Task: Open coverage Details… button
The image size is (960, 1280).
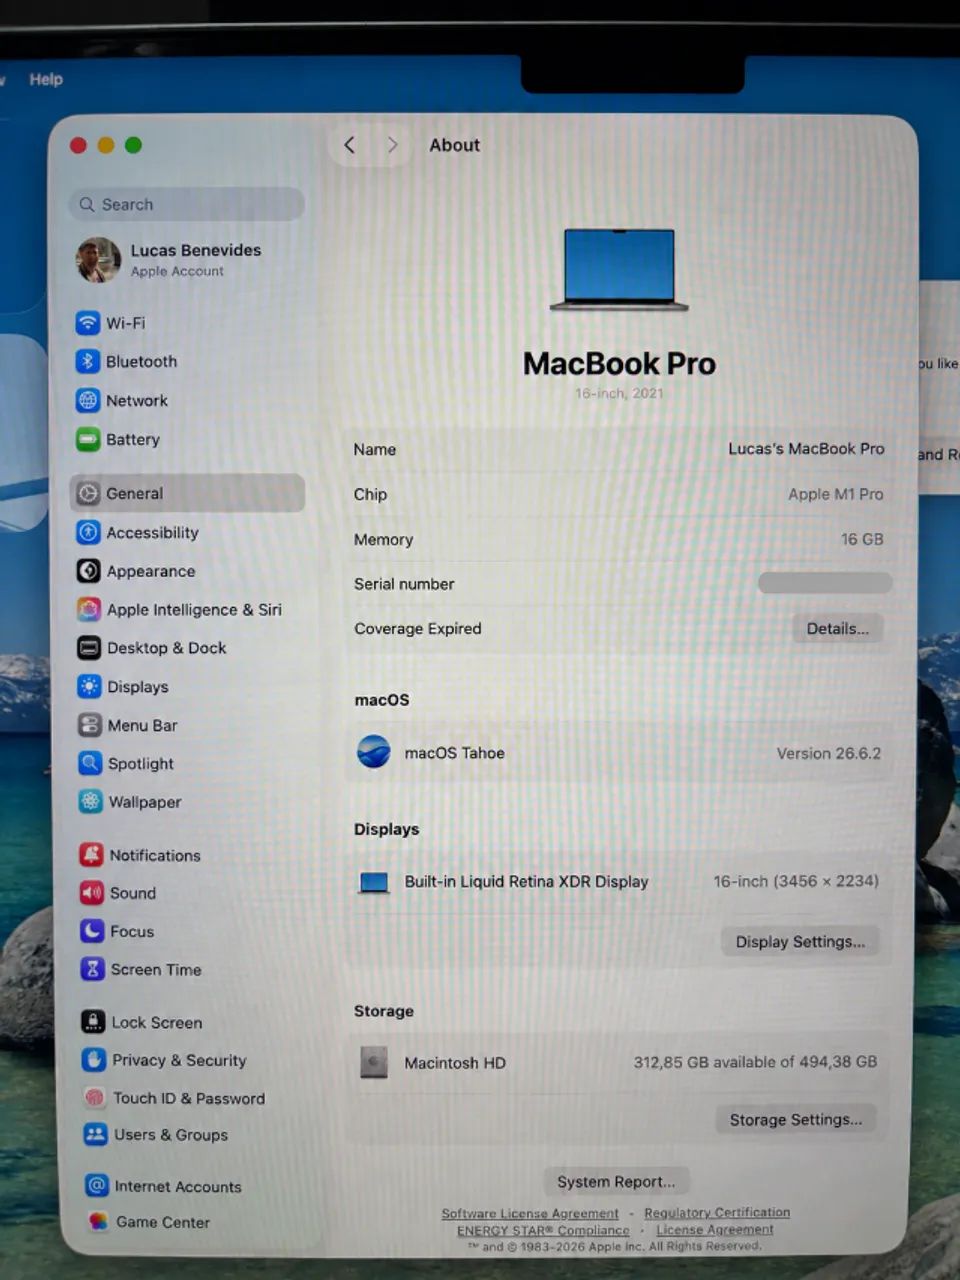Action: click(838, 629)
